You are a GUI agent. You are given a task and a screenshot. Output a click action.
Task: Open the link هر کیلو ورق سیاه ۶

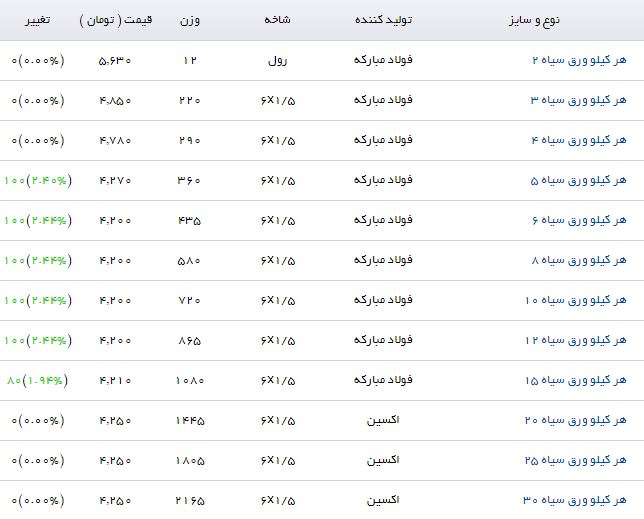(579, 220)
